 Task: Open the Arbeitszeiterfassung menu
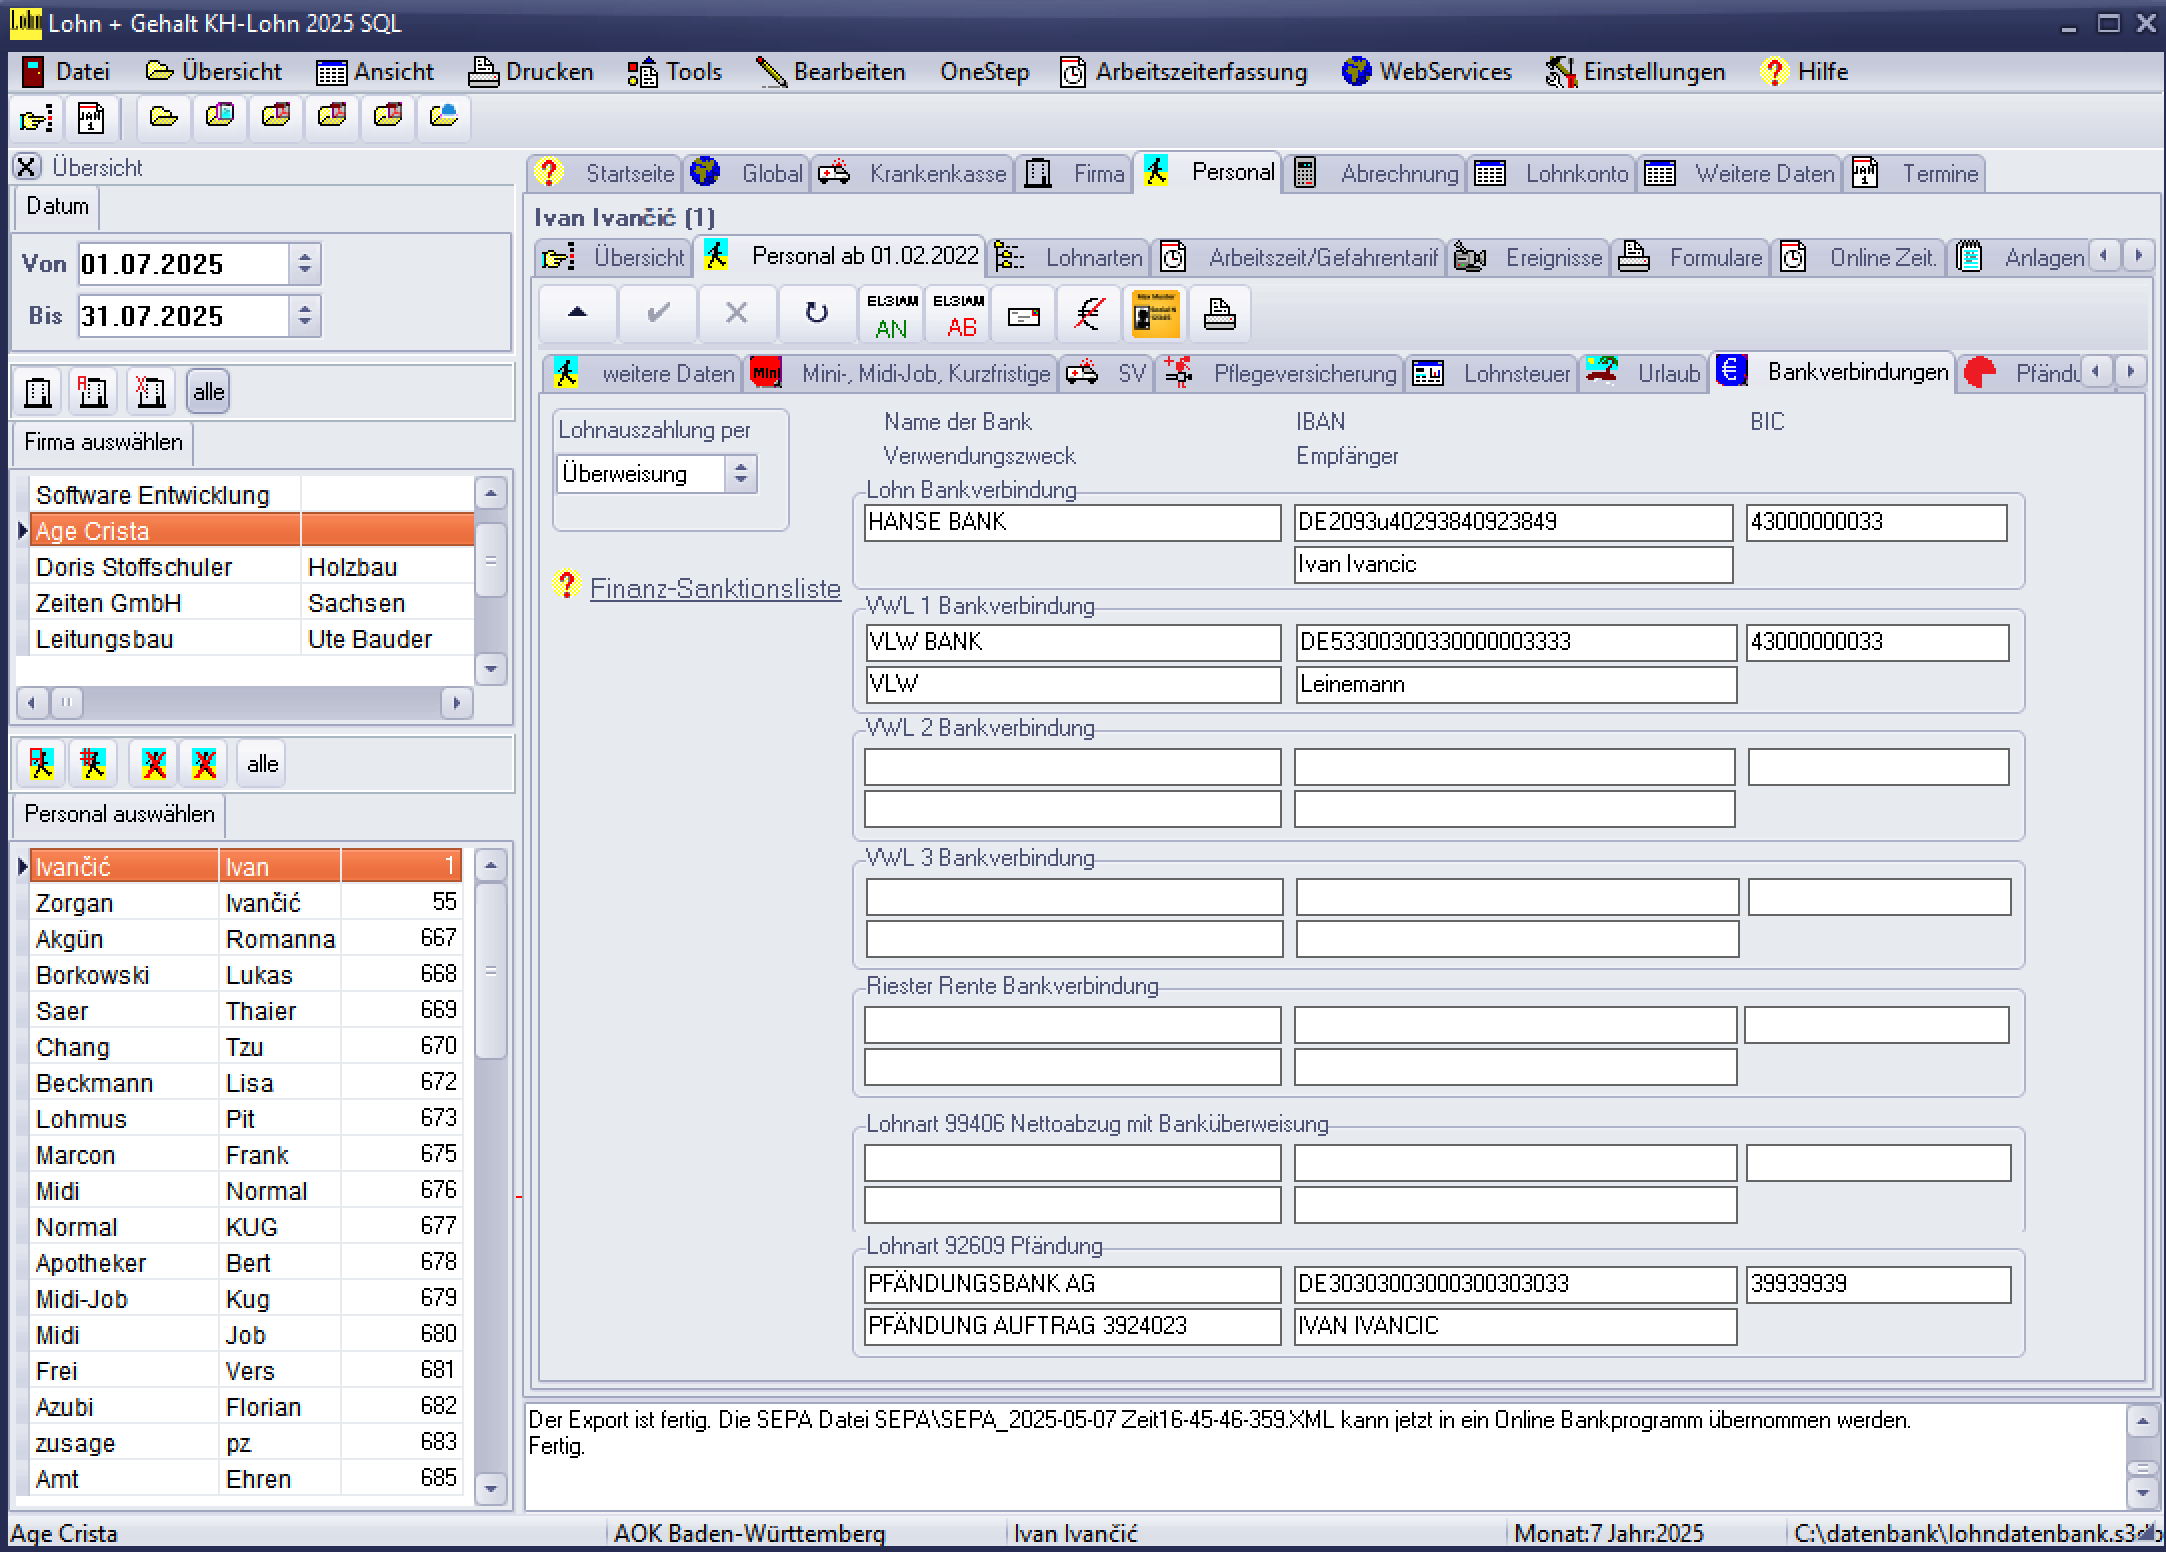coord(1183,72)
